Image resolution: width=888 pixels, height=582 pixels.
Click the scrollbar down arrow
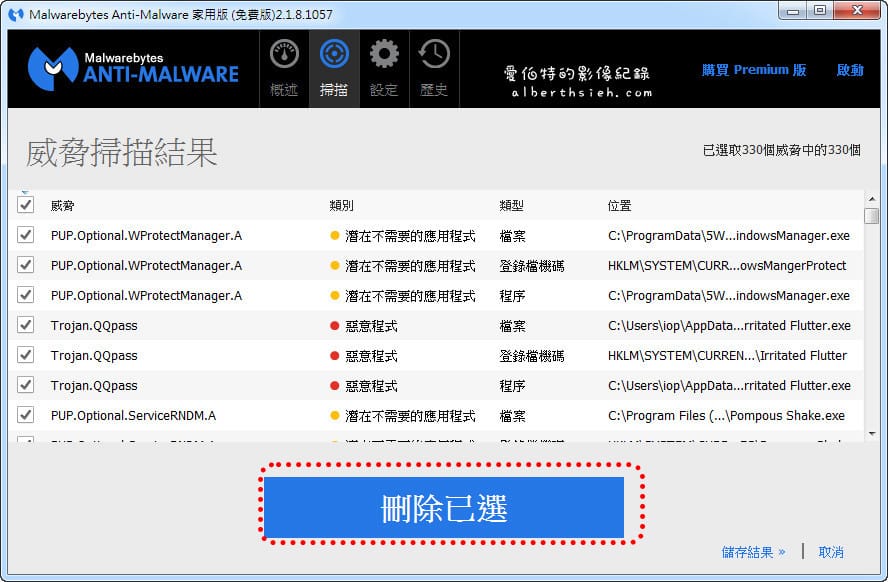[872, 434]
